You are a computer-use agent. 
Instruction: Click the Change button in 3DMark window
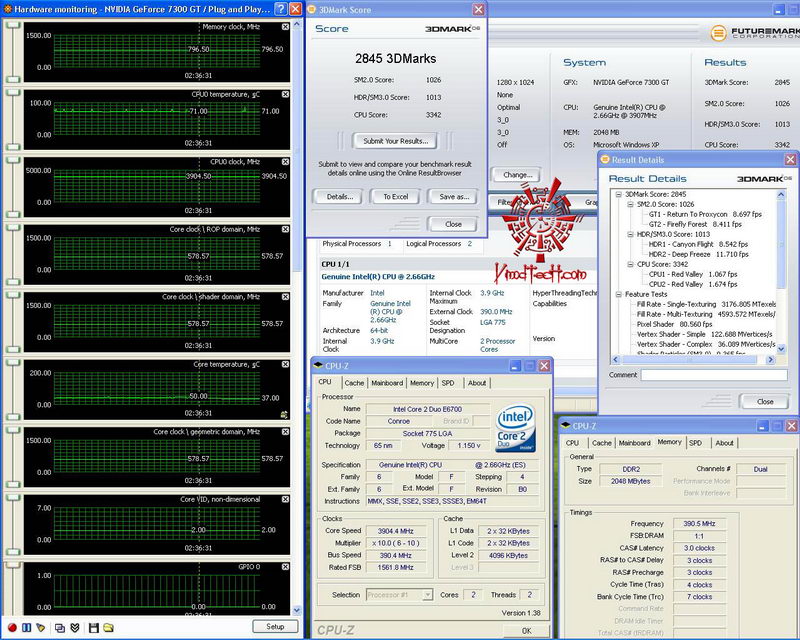pos(517,175)
